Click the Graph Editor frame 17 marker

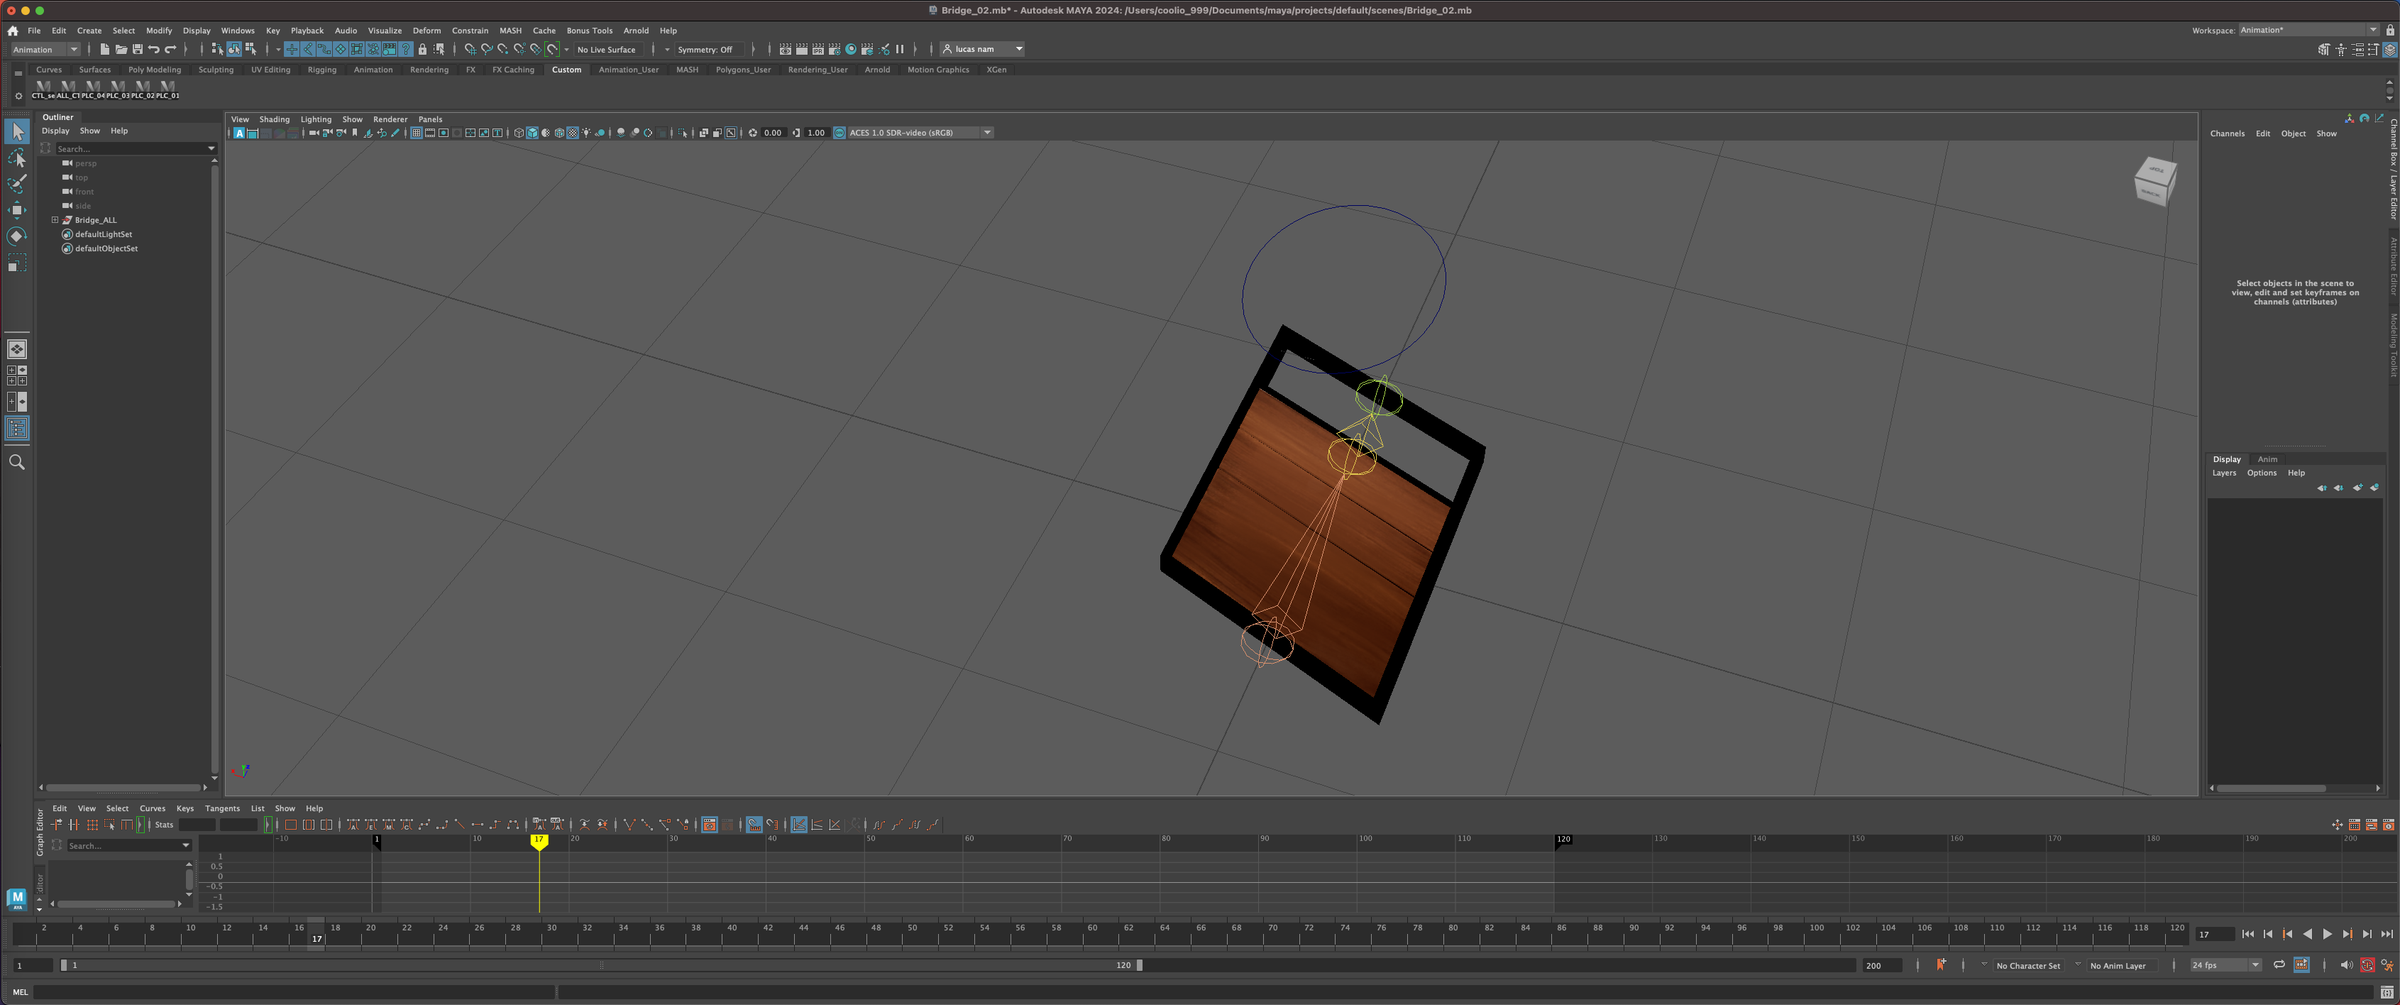tap(539, 841)
